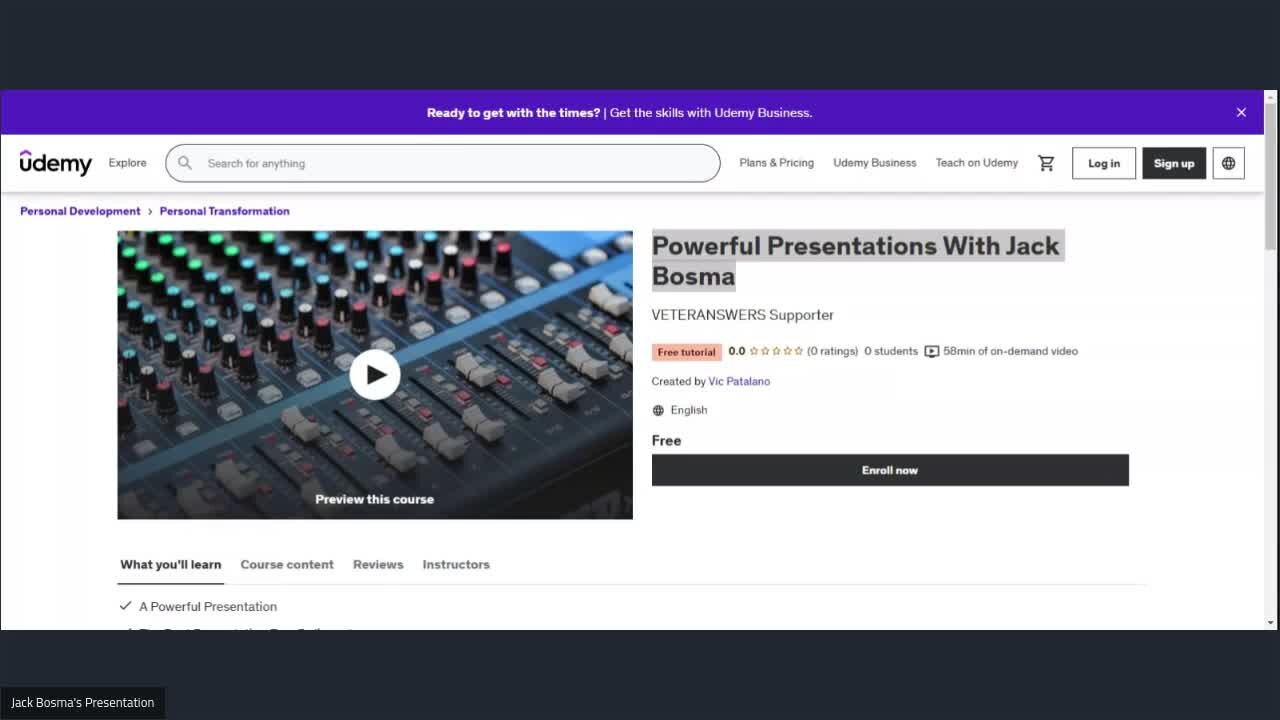Select the What you'll learn tab
The image size is (1280, 720).
(171, 564)
